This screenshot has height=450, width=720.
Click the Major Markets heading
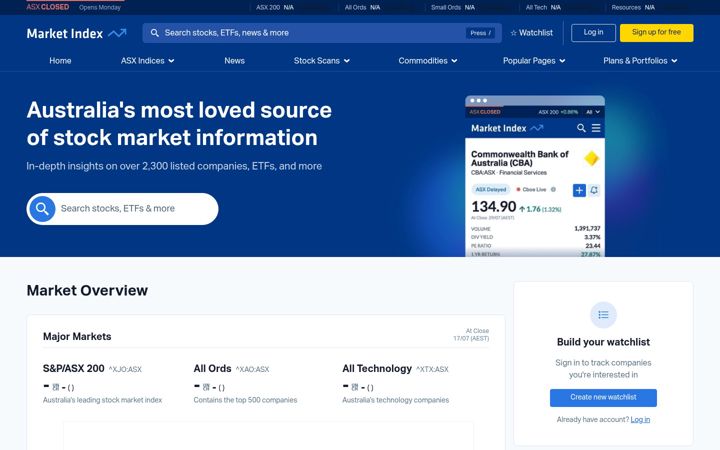click(x=77, y=337)
